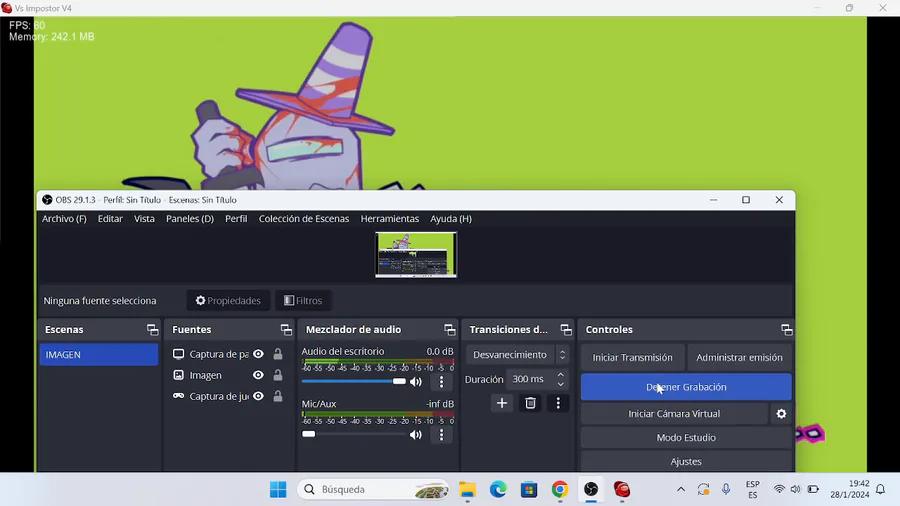Open Herramientas menu
Image resolution: width=900 pixels, height=506 pixels.
(x=390, y=219)
